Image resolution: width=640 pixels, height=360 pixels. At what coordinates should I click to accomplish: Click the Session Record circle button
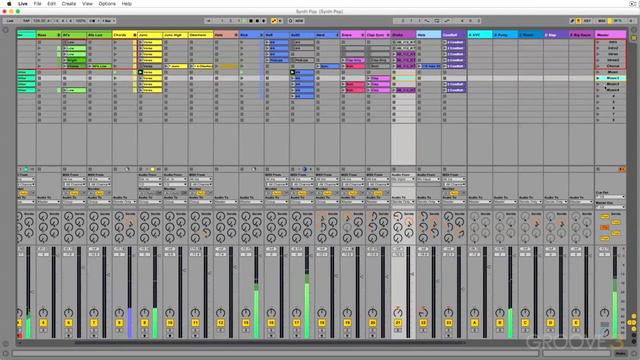(291, 21)
